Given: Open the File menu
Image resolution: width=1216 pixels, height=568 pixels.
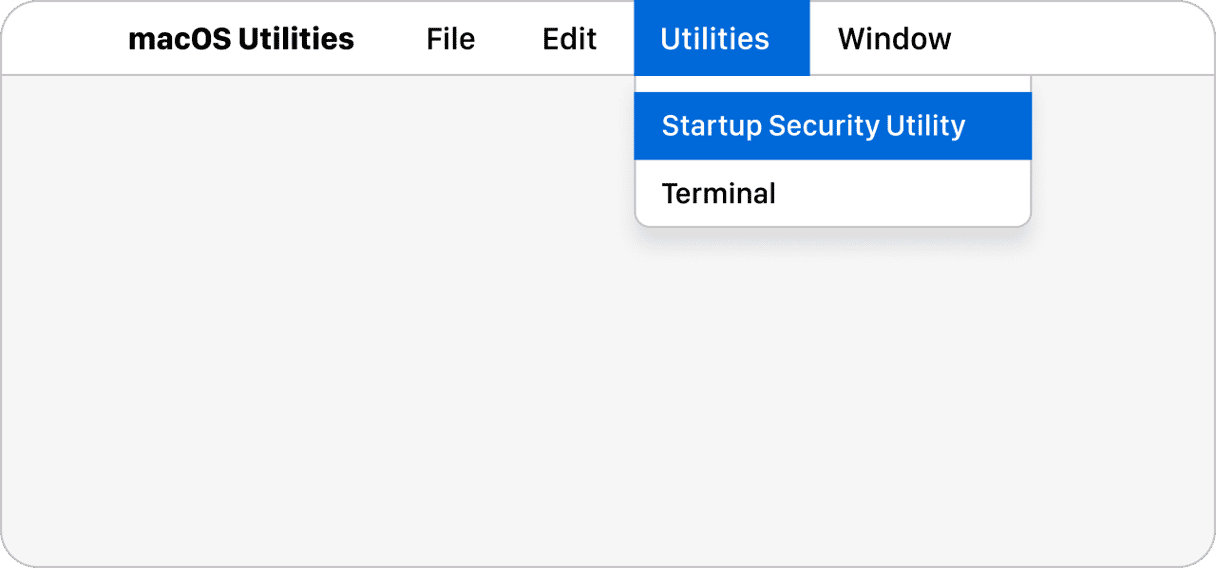Looking at the screenshot, I should (450, 39).
